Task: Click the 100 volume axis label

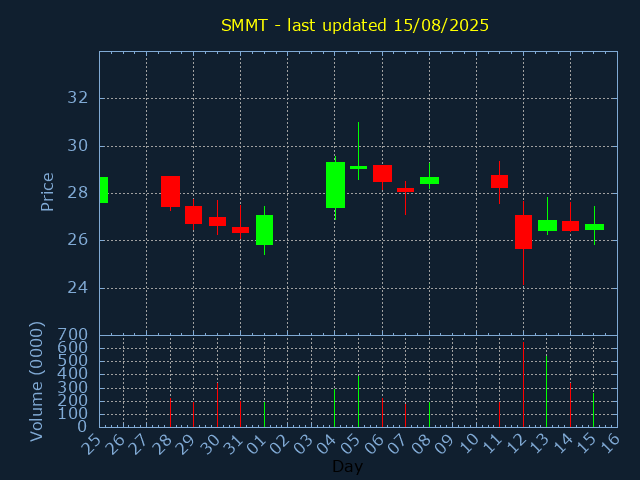Action: coord(72,414)
